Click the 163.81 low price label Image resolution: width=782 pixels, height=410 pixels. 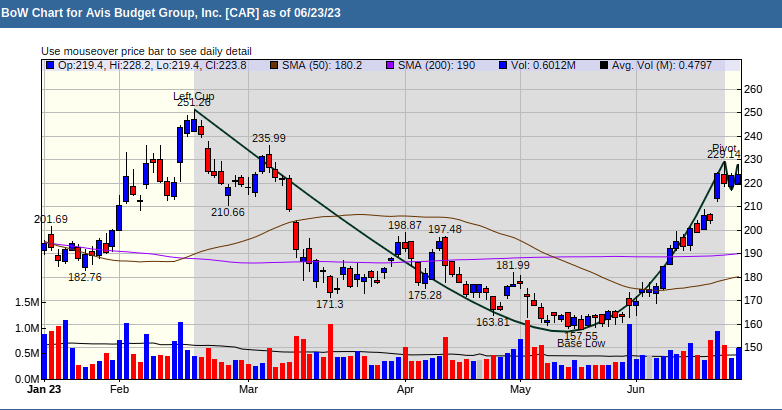[x=493, y=322]
